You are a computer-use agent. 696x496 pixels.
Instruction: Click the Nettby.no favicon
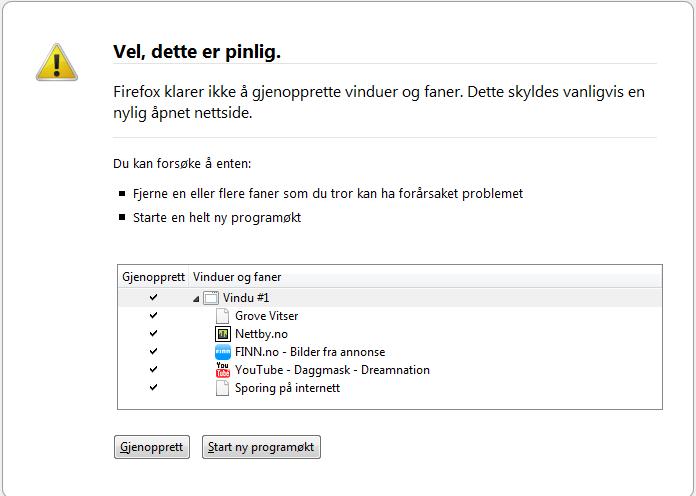(222, 334)
